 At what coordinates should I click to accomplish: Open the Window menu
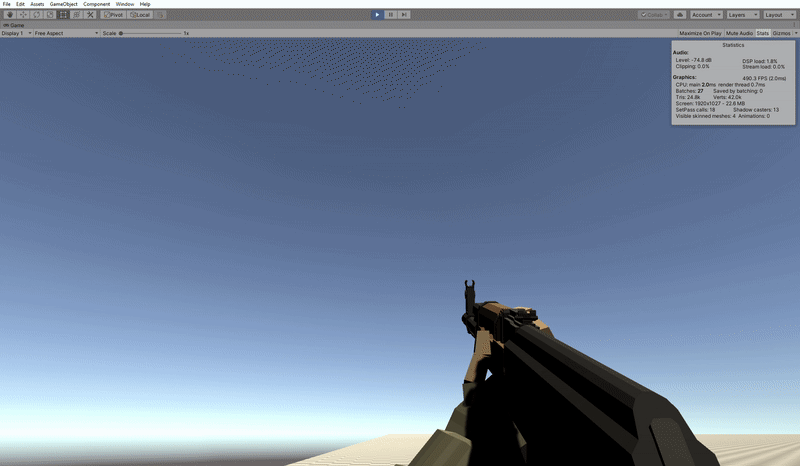tap(124, 4)
